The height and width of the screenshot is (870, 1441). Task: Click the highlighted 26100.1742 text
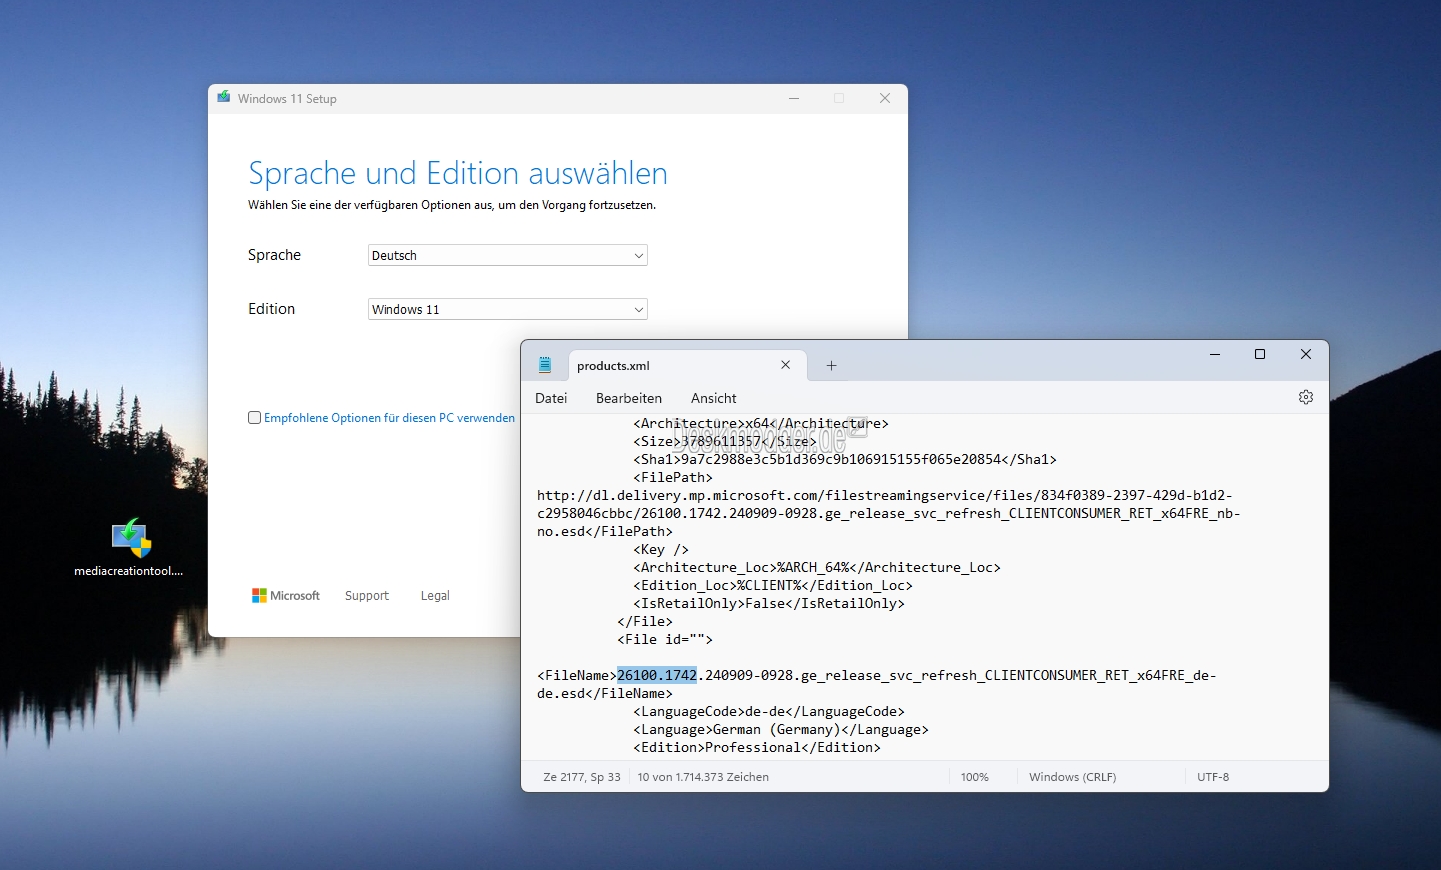[657, 675]
